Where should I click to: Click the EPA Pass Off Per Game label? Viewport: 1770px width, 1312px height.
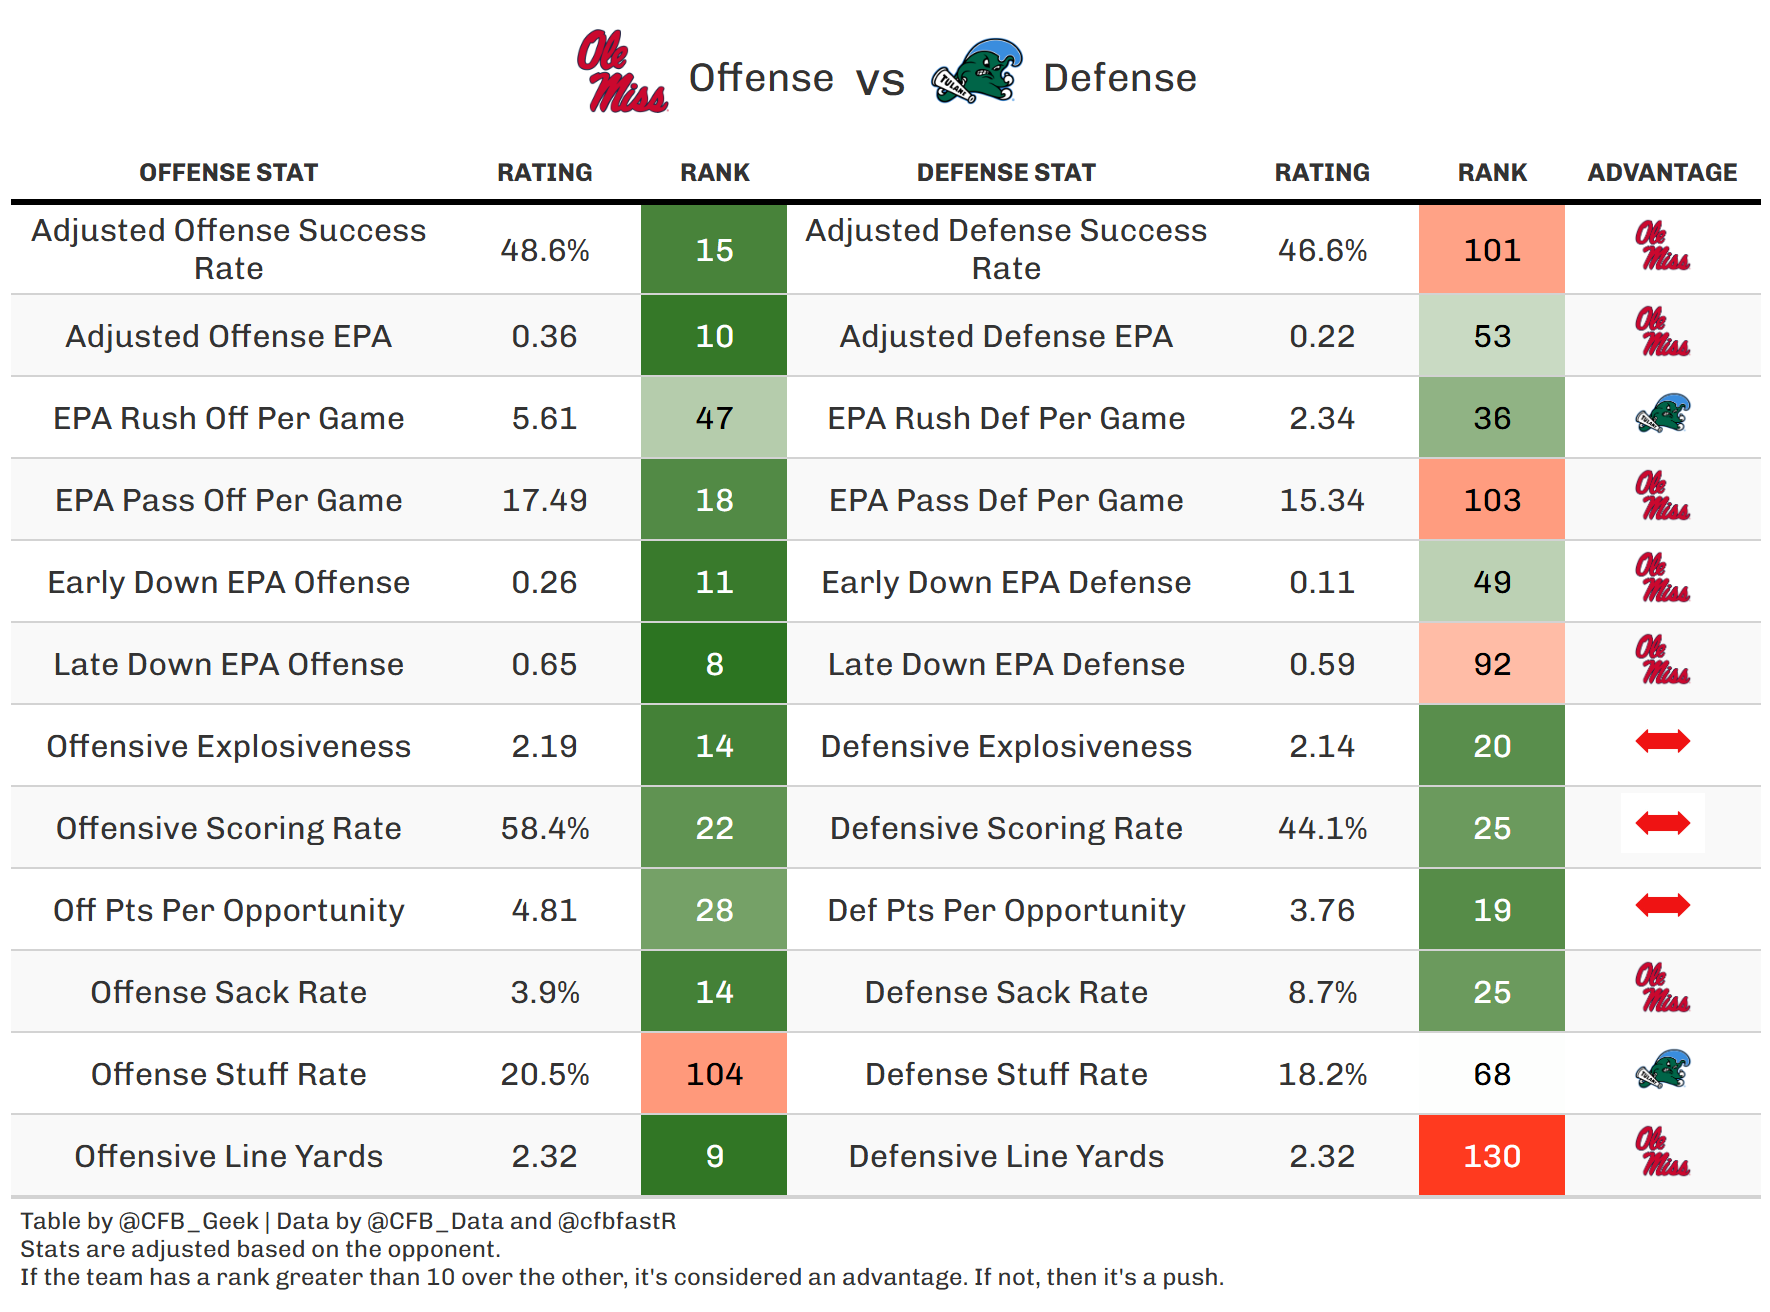pos(228,501)
